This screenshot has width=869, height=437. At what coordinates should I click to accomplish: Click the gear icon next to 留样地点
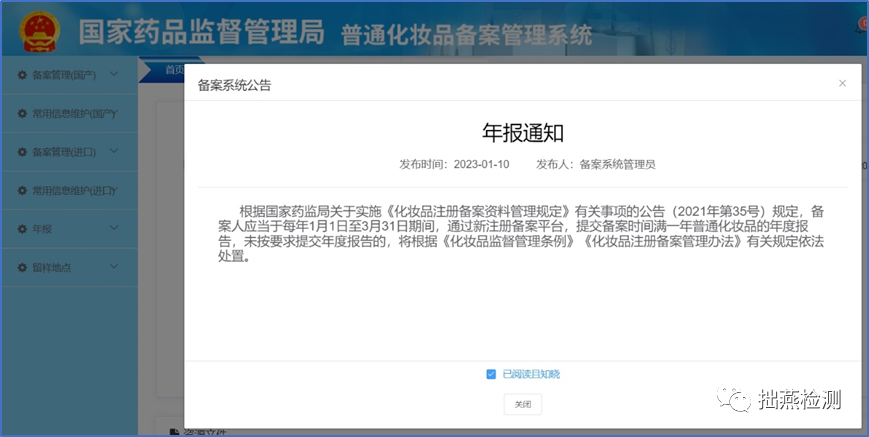[x=22, y=268]
